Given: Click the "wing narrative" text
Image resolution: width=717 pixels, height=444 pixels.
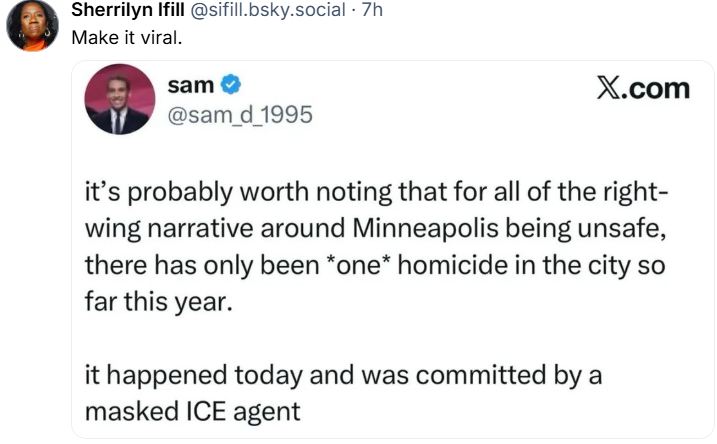Looking at the screenshot, I should click(153, 232).
